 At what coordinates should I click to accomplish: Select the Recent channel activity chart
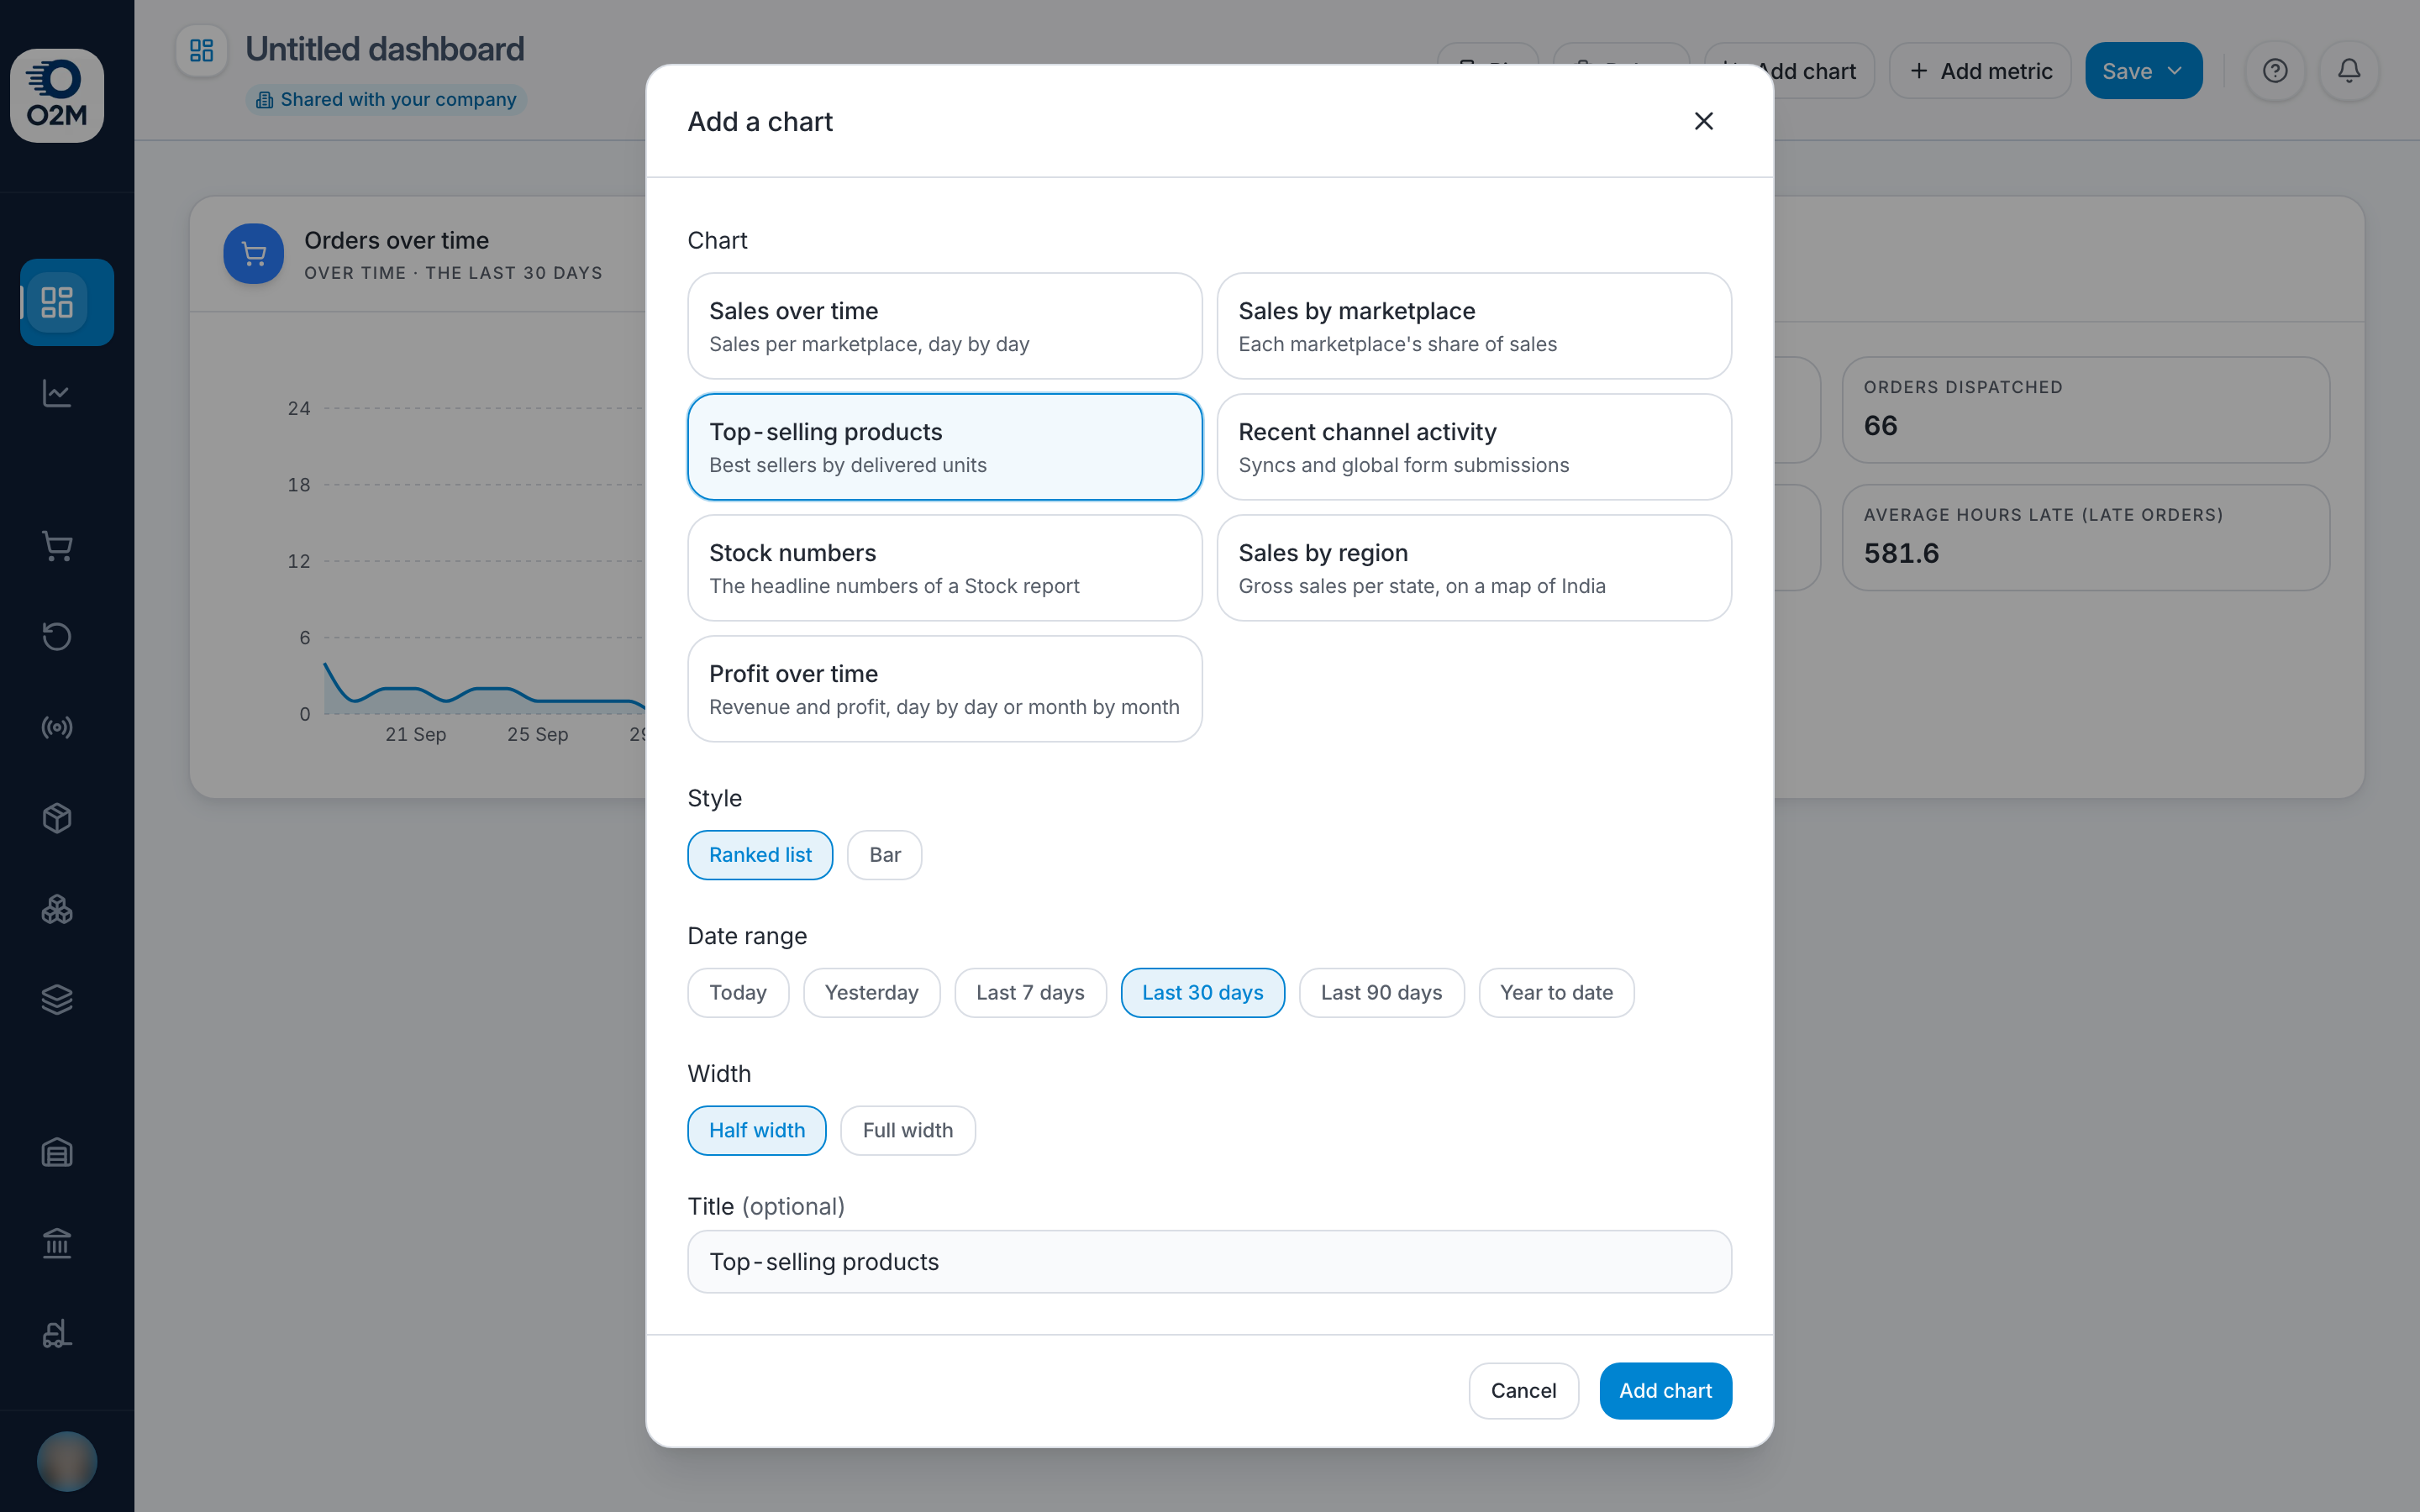pos(1474,447)
